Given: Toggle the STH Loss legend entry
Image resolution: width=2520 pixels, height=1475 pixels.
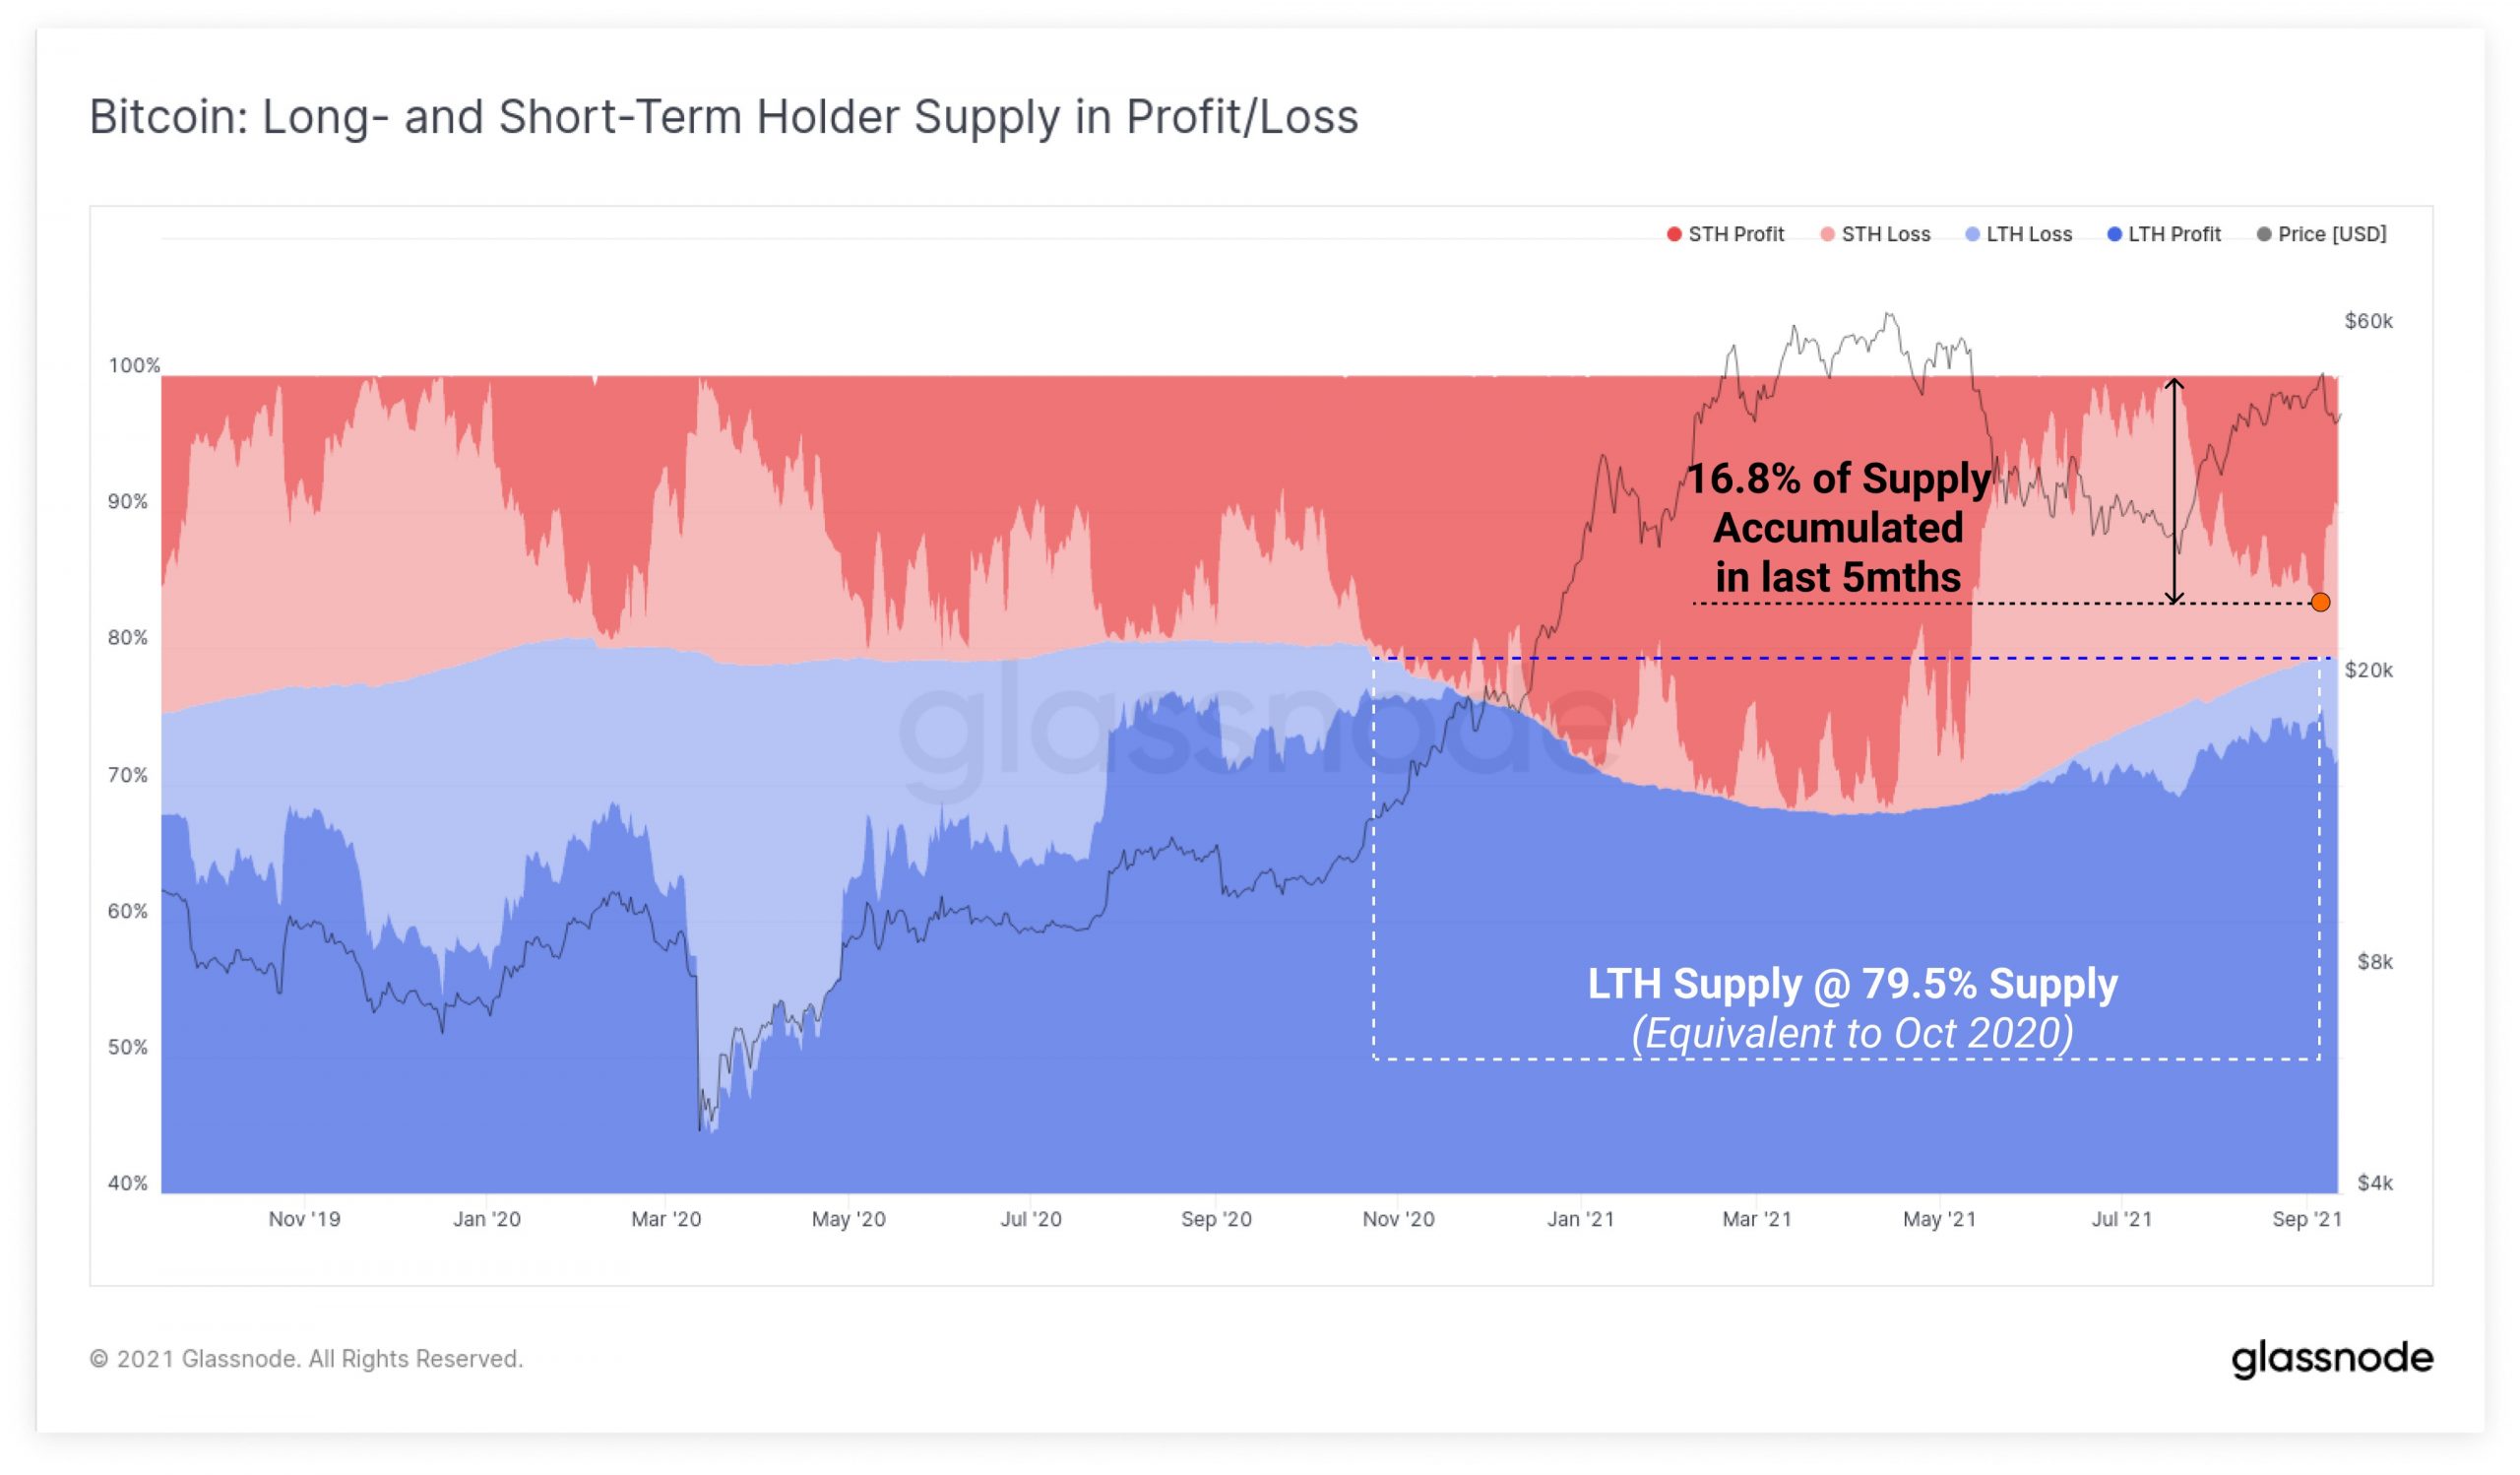Looking at the screenshot, I should [x=1875, y=234].
